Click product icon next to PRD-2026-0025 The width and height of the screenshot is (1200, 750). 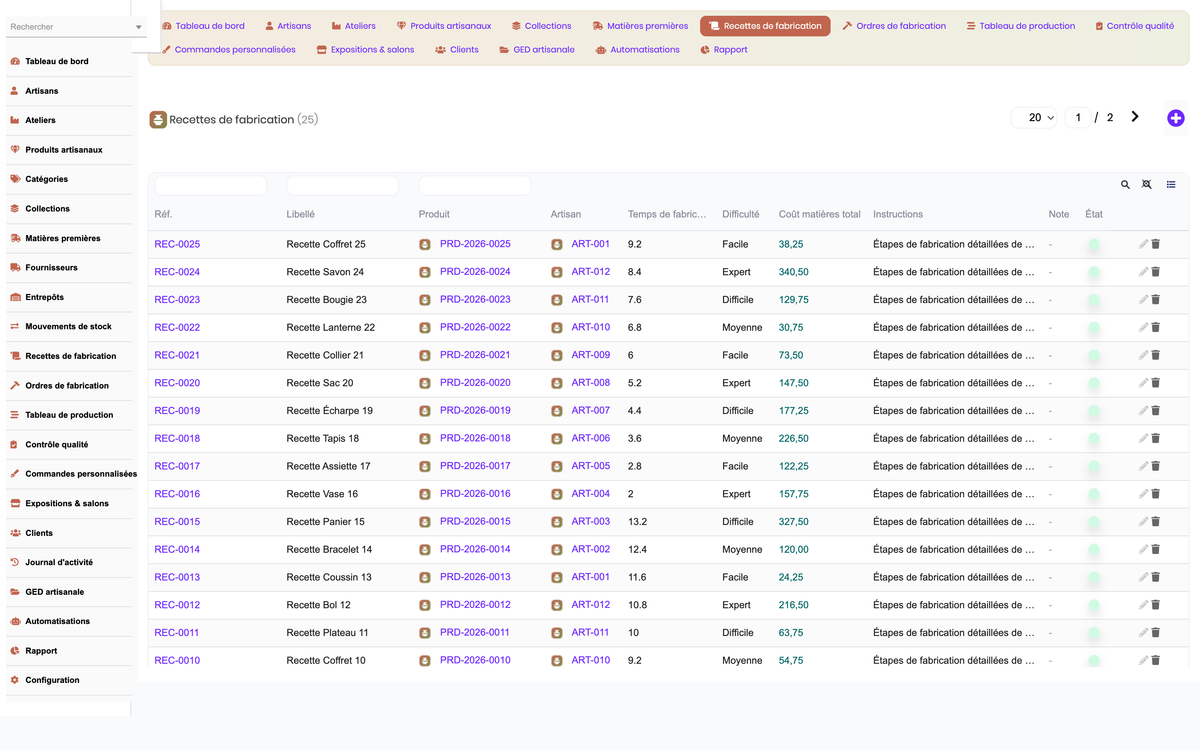coord(425,244)
